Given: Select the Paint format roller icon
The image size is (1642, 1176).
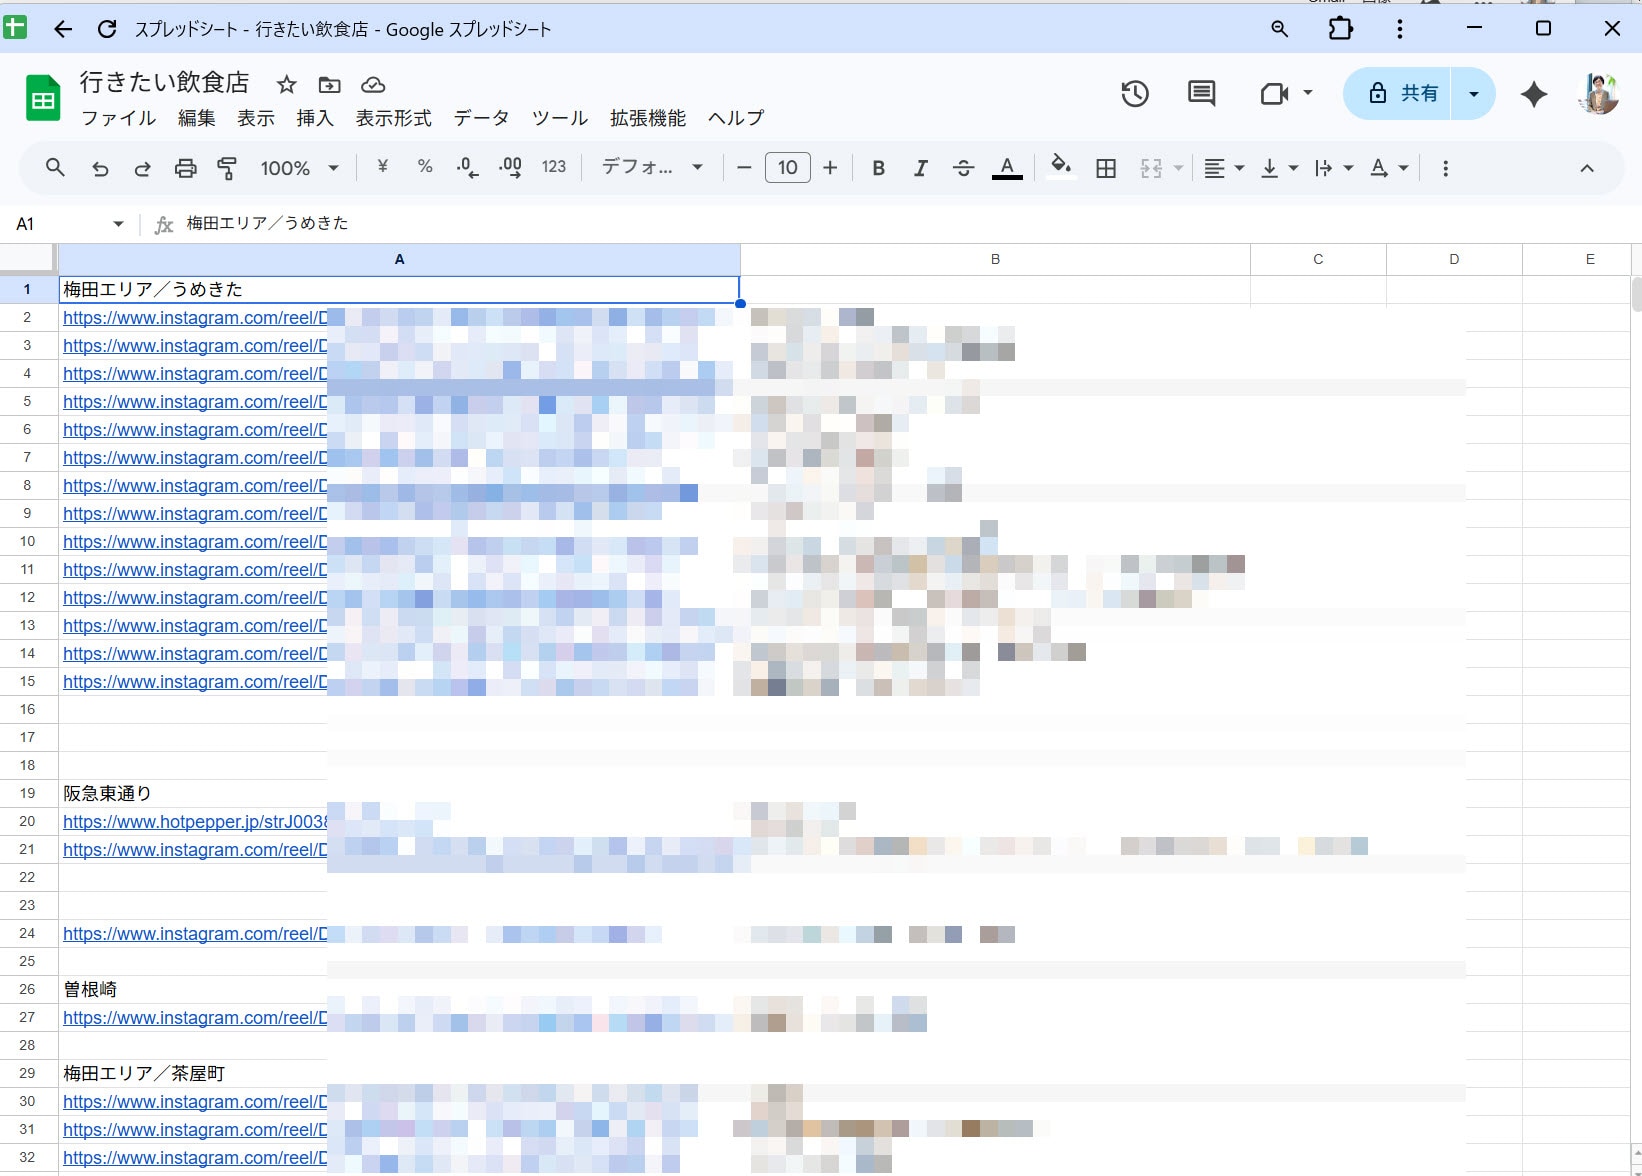Looking at the screenshot, I should 227,168.
